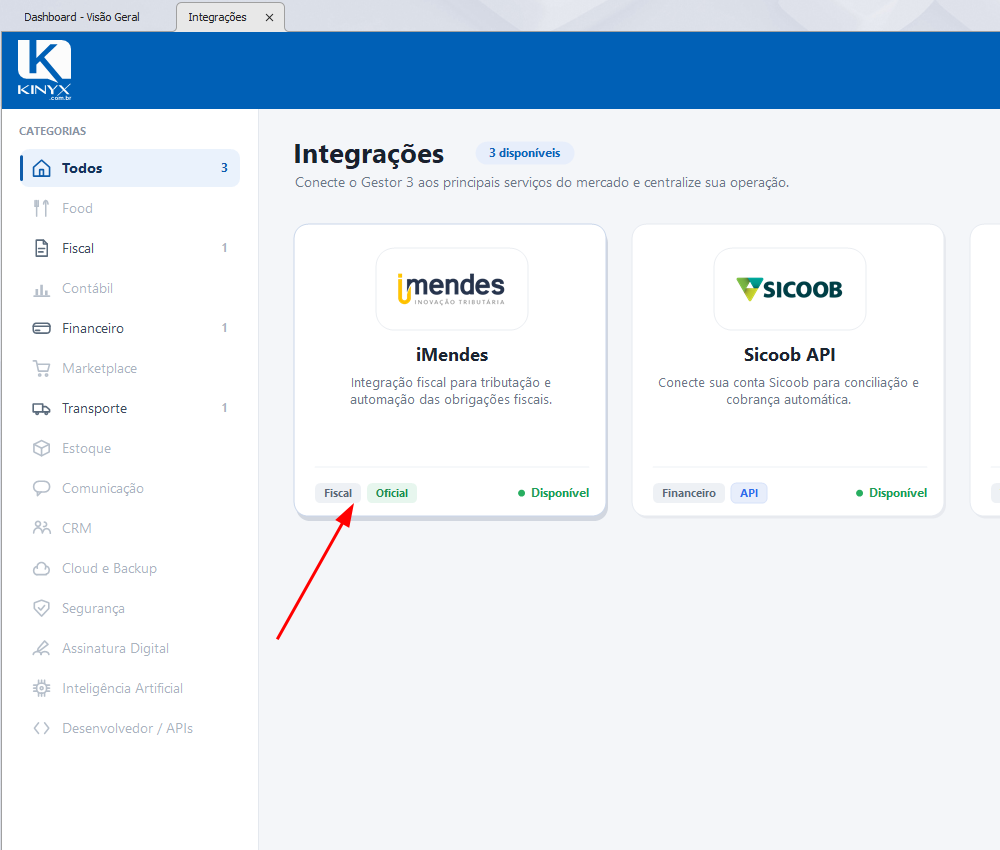The image size is (1000, 850).
Task: Click the Comunicação speech bubble icon
Action: 41,488
